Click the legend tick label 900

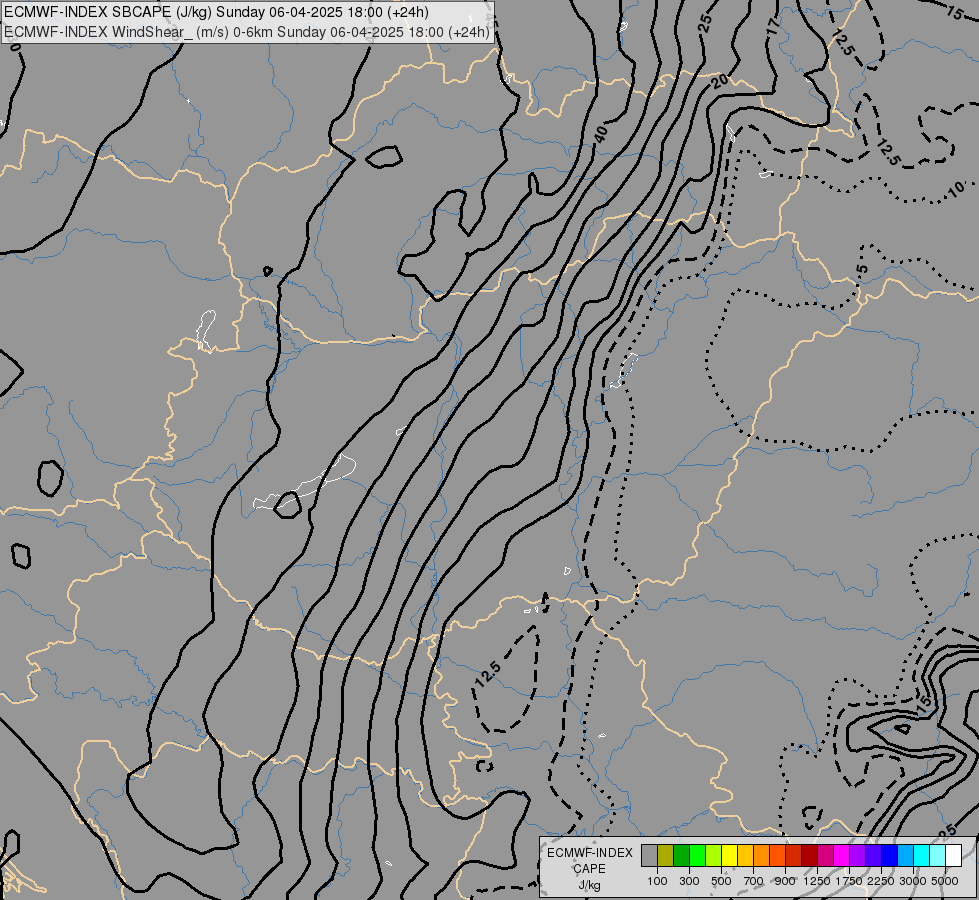coord(785,881)
